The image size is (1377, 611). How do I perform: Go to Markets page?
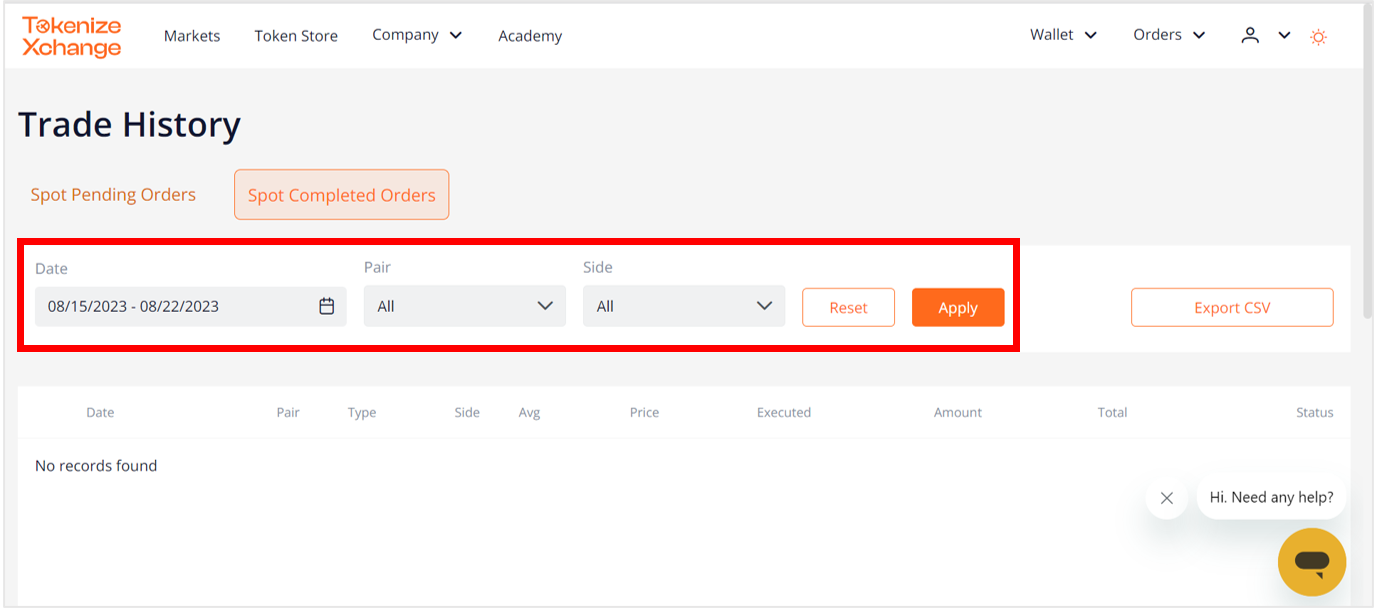(x=192, y=36)
